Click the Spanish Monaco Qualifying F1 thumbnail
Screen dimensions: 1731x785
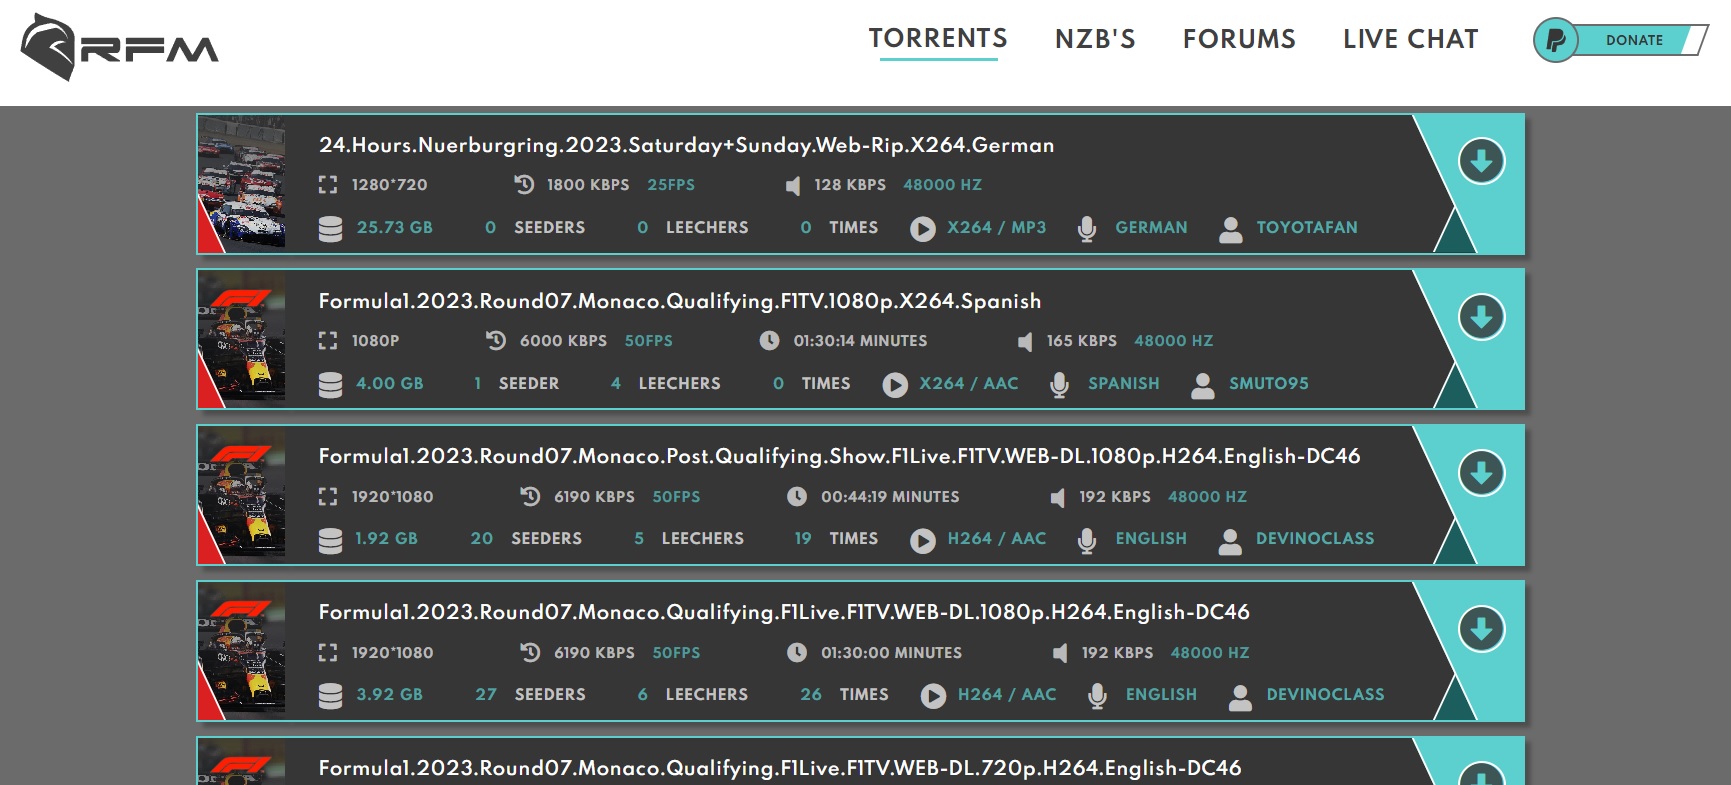[x=242, y=339]
